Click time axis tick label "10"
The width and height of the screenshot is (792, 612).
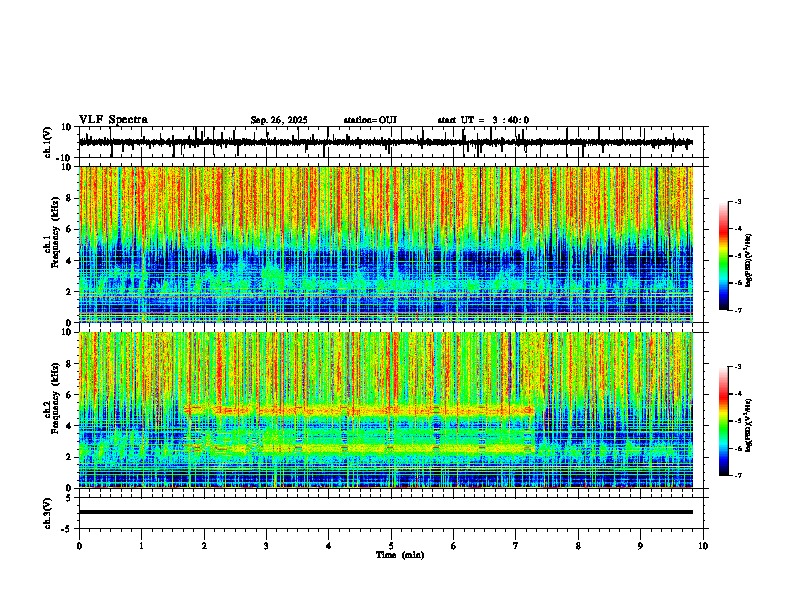tap(703, 546)
